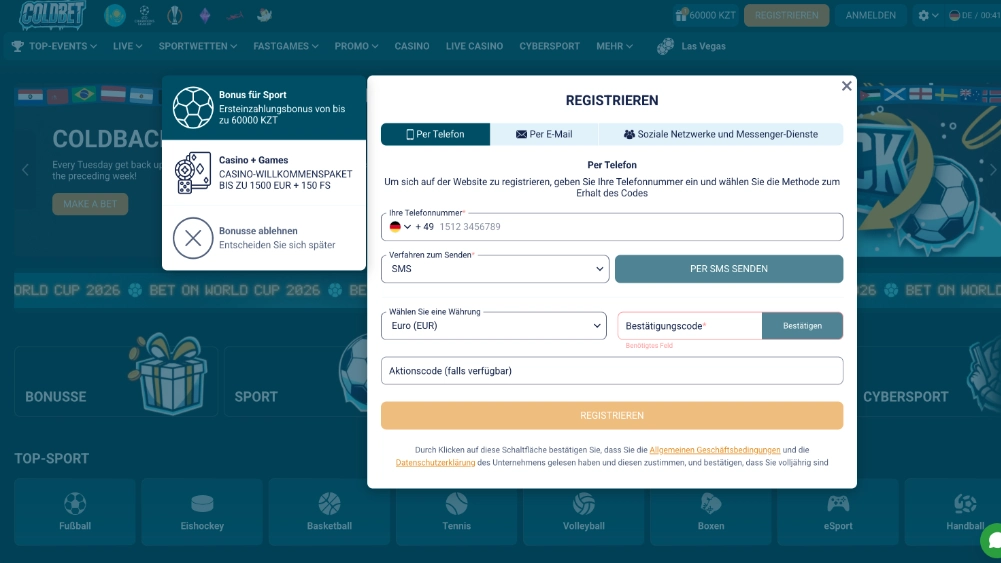
Task: Open the DE language selector
Action: point(974,15)
